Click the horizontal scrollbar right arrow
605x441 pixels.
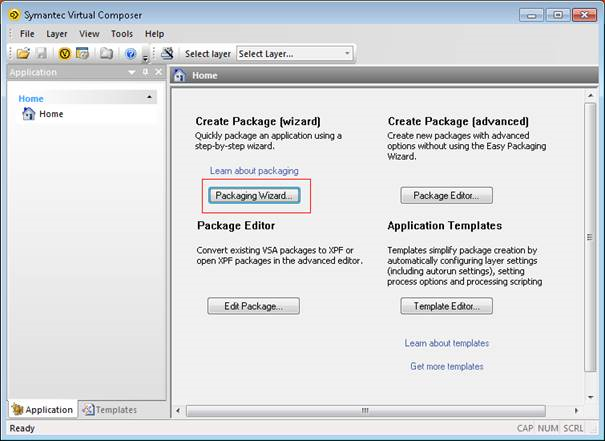point(576,411)
